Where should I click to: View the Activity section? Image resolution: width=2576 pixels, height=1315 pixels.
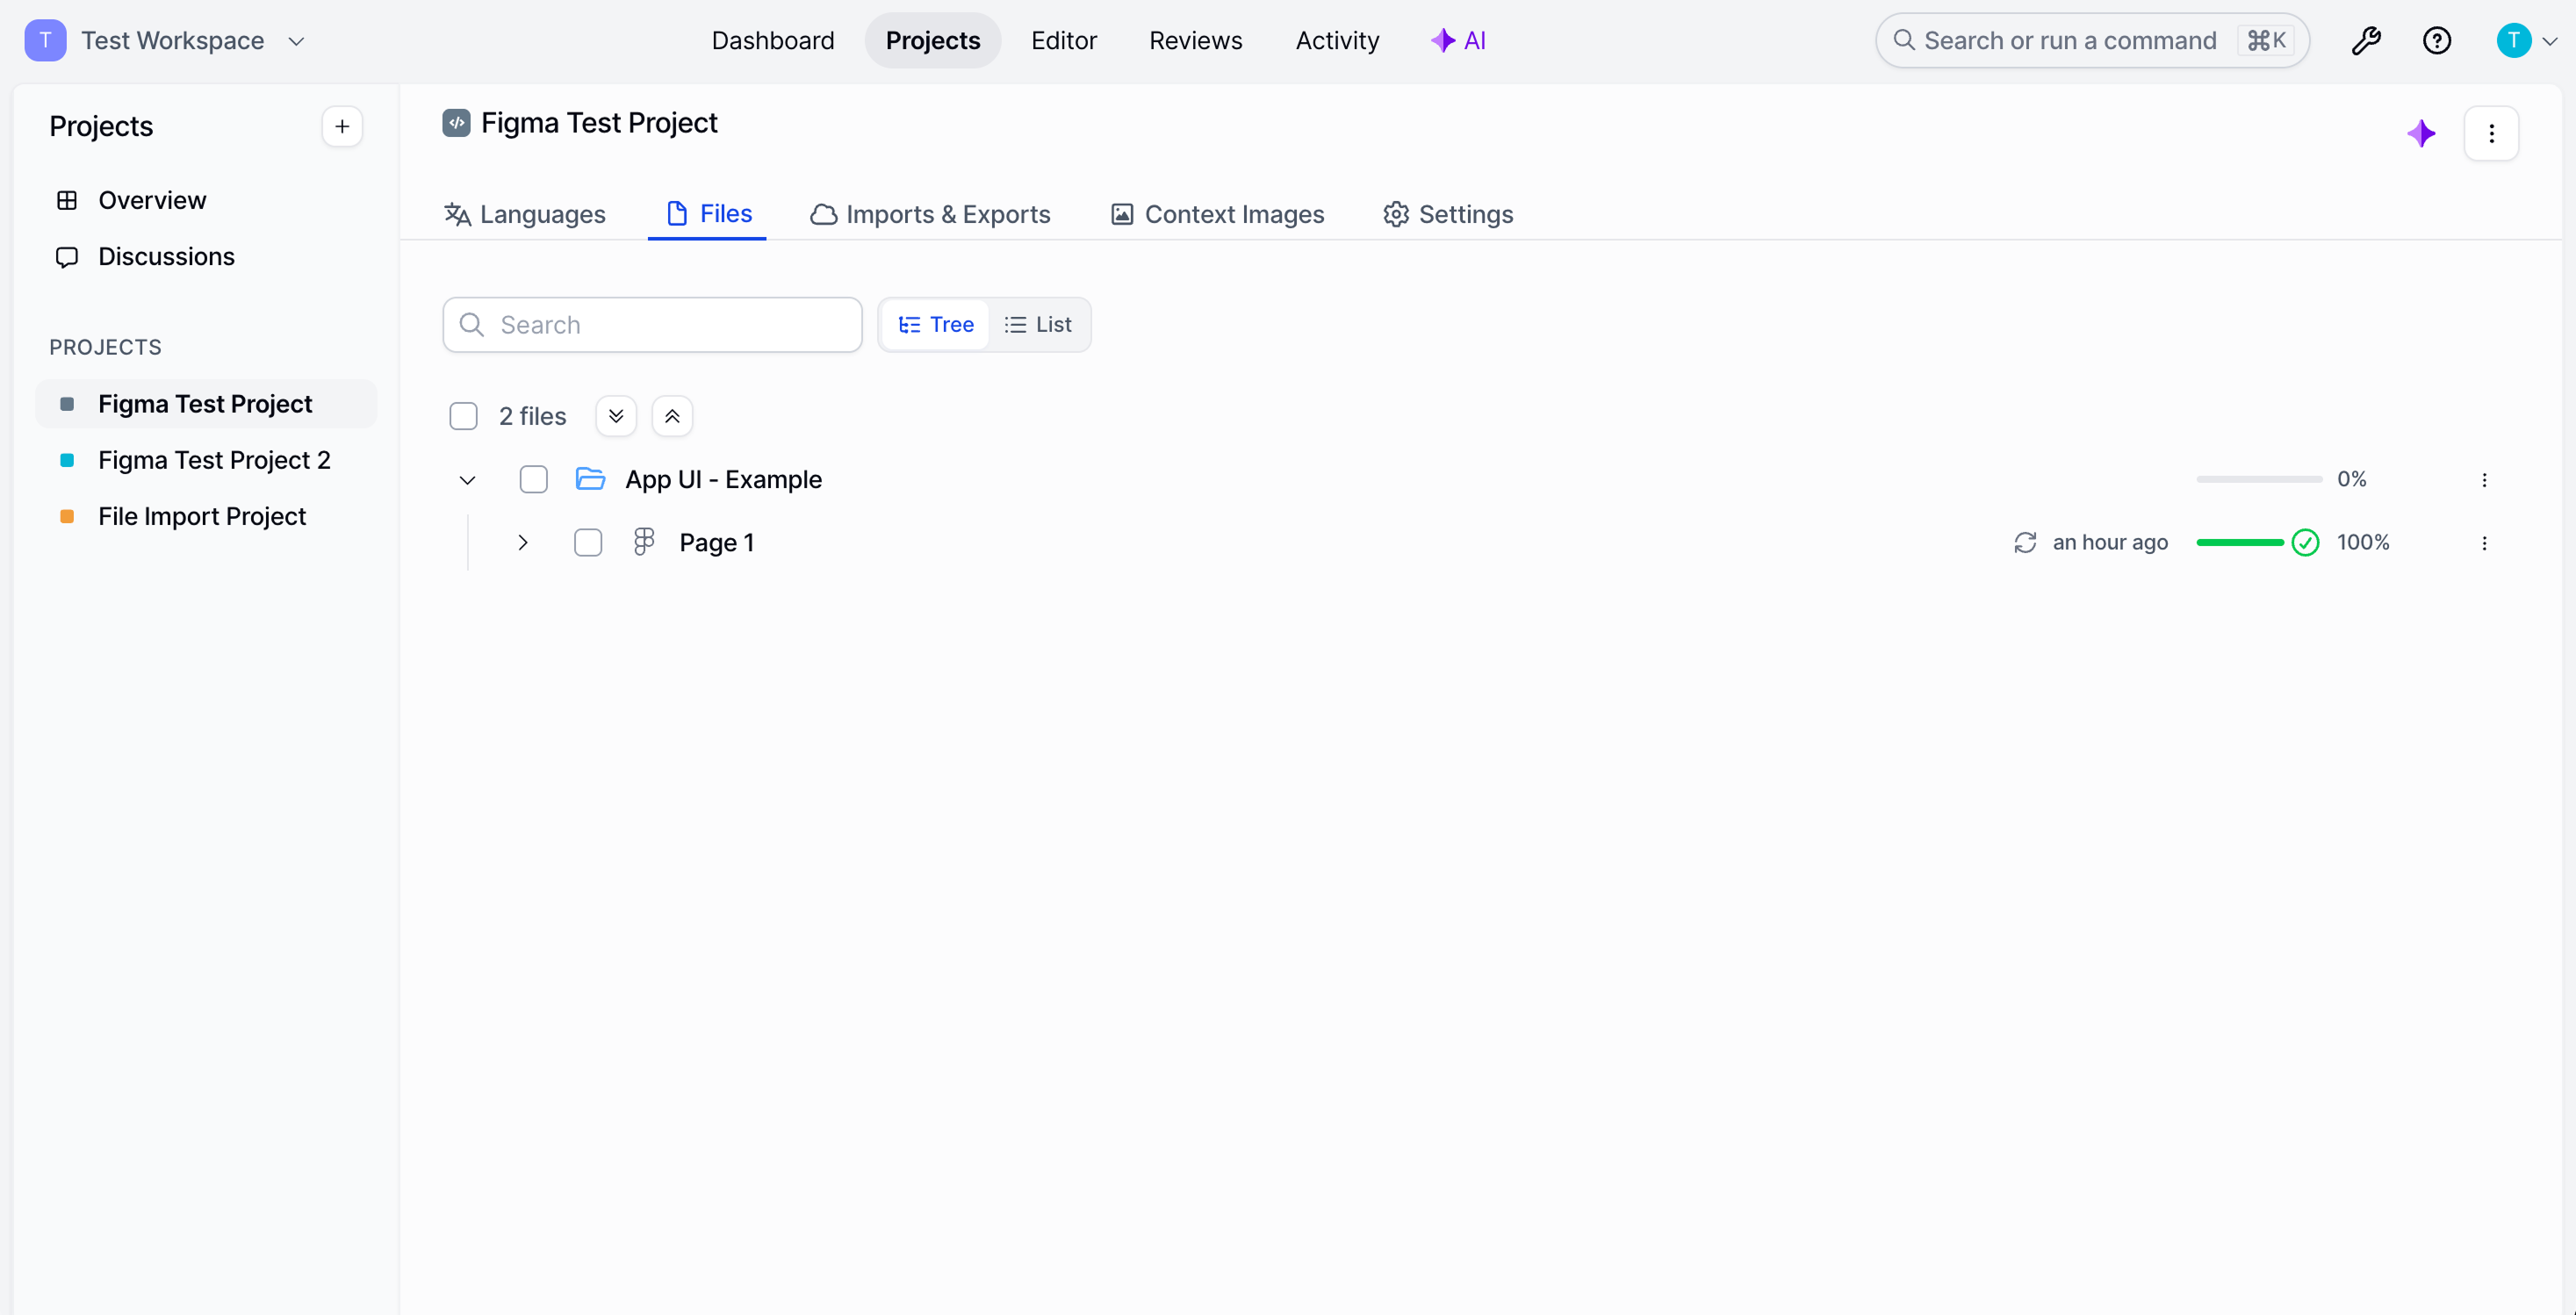point(1337,41)
